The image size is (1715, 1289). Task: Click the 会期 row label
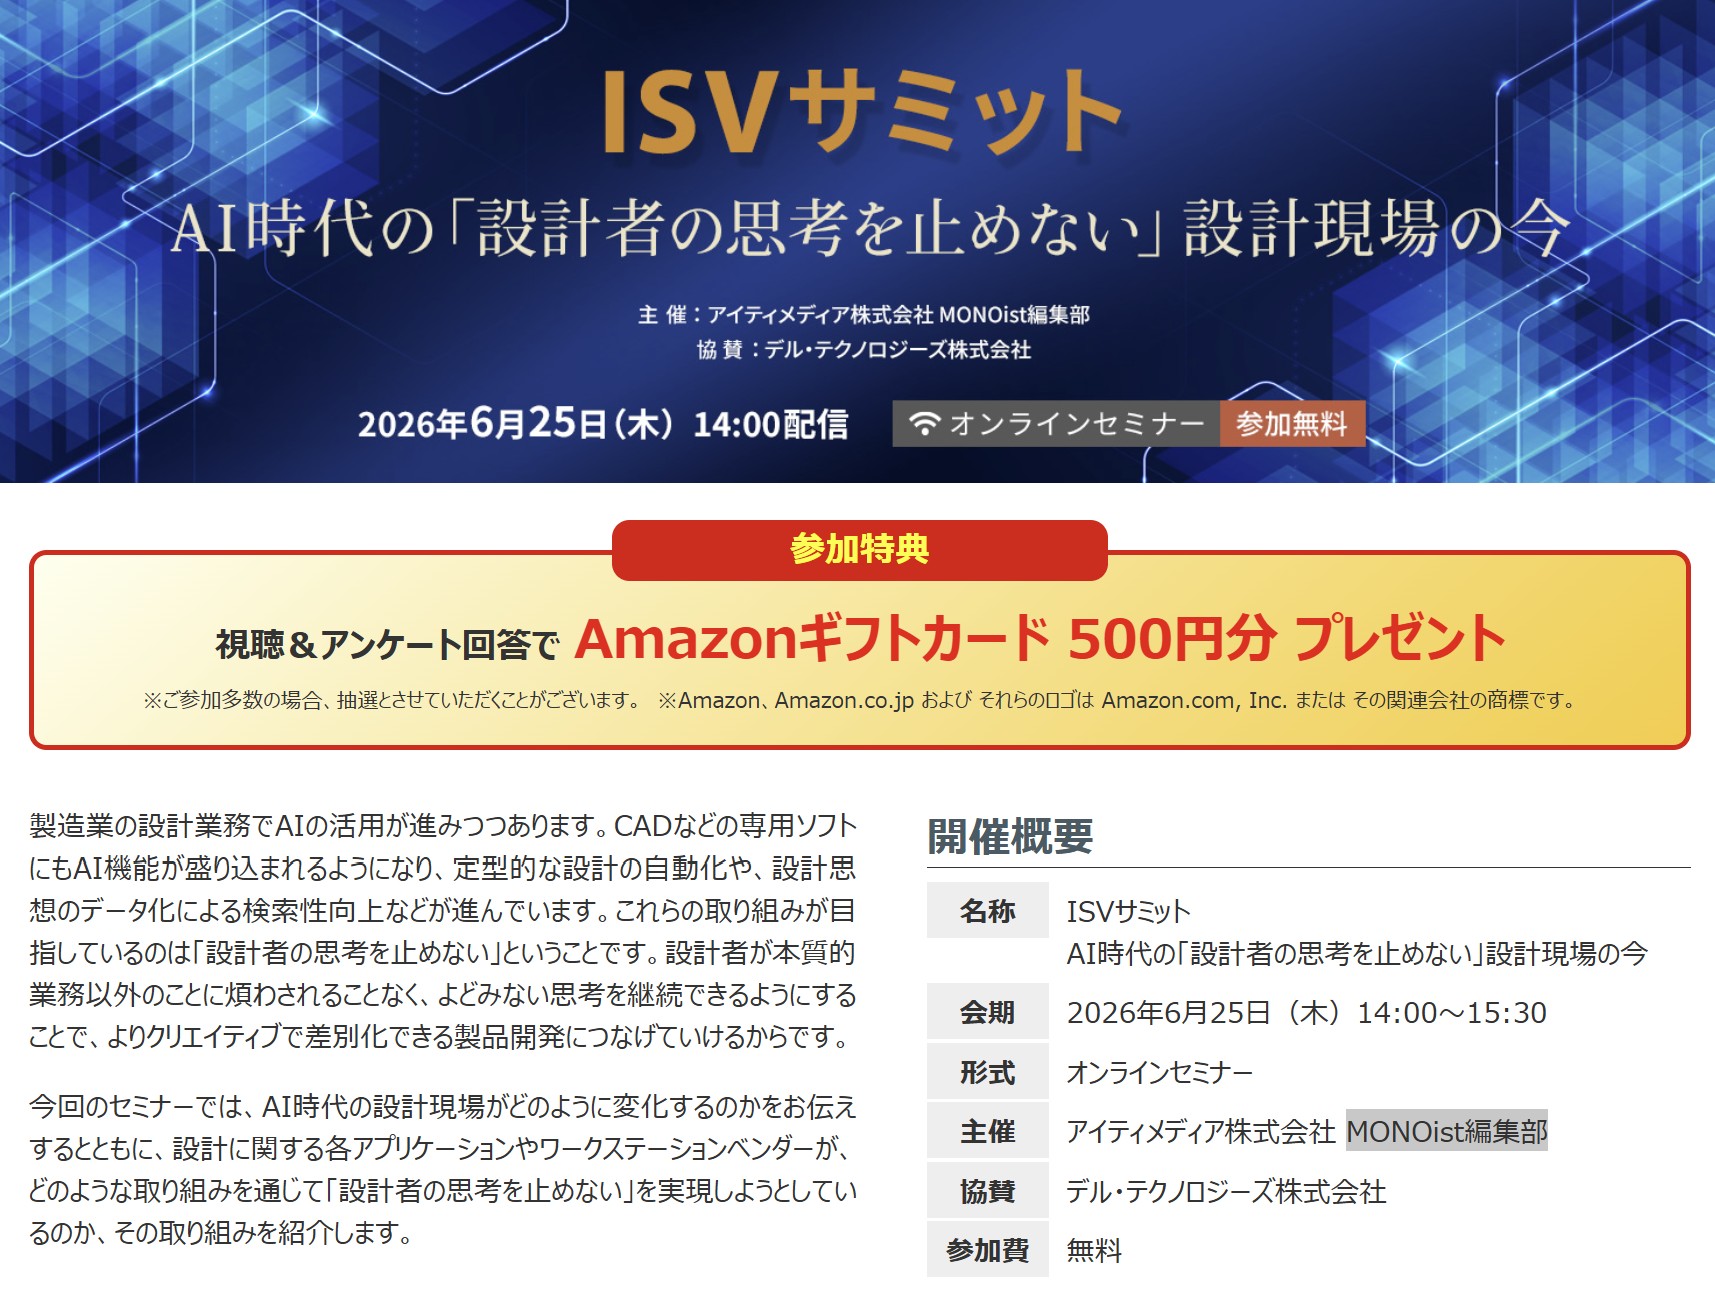point(987,1012)
